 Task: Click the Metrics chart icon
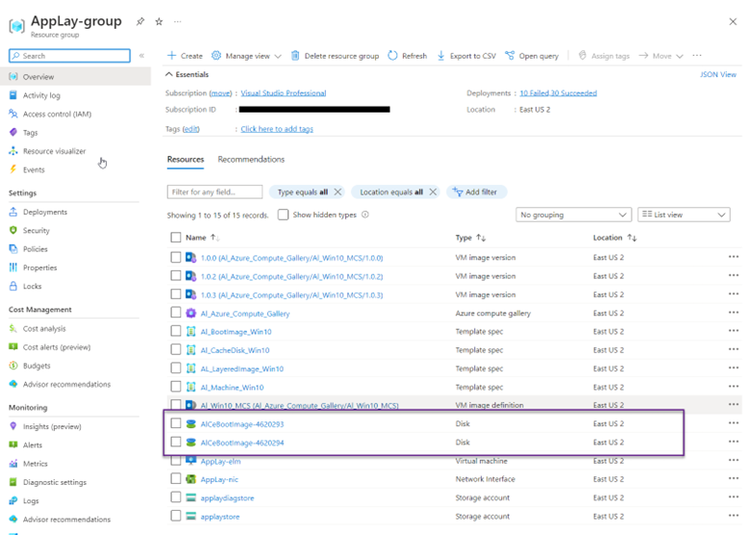point(13,463)
